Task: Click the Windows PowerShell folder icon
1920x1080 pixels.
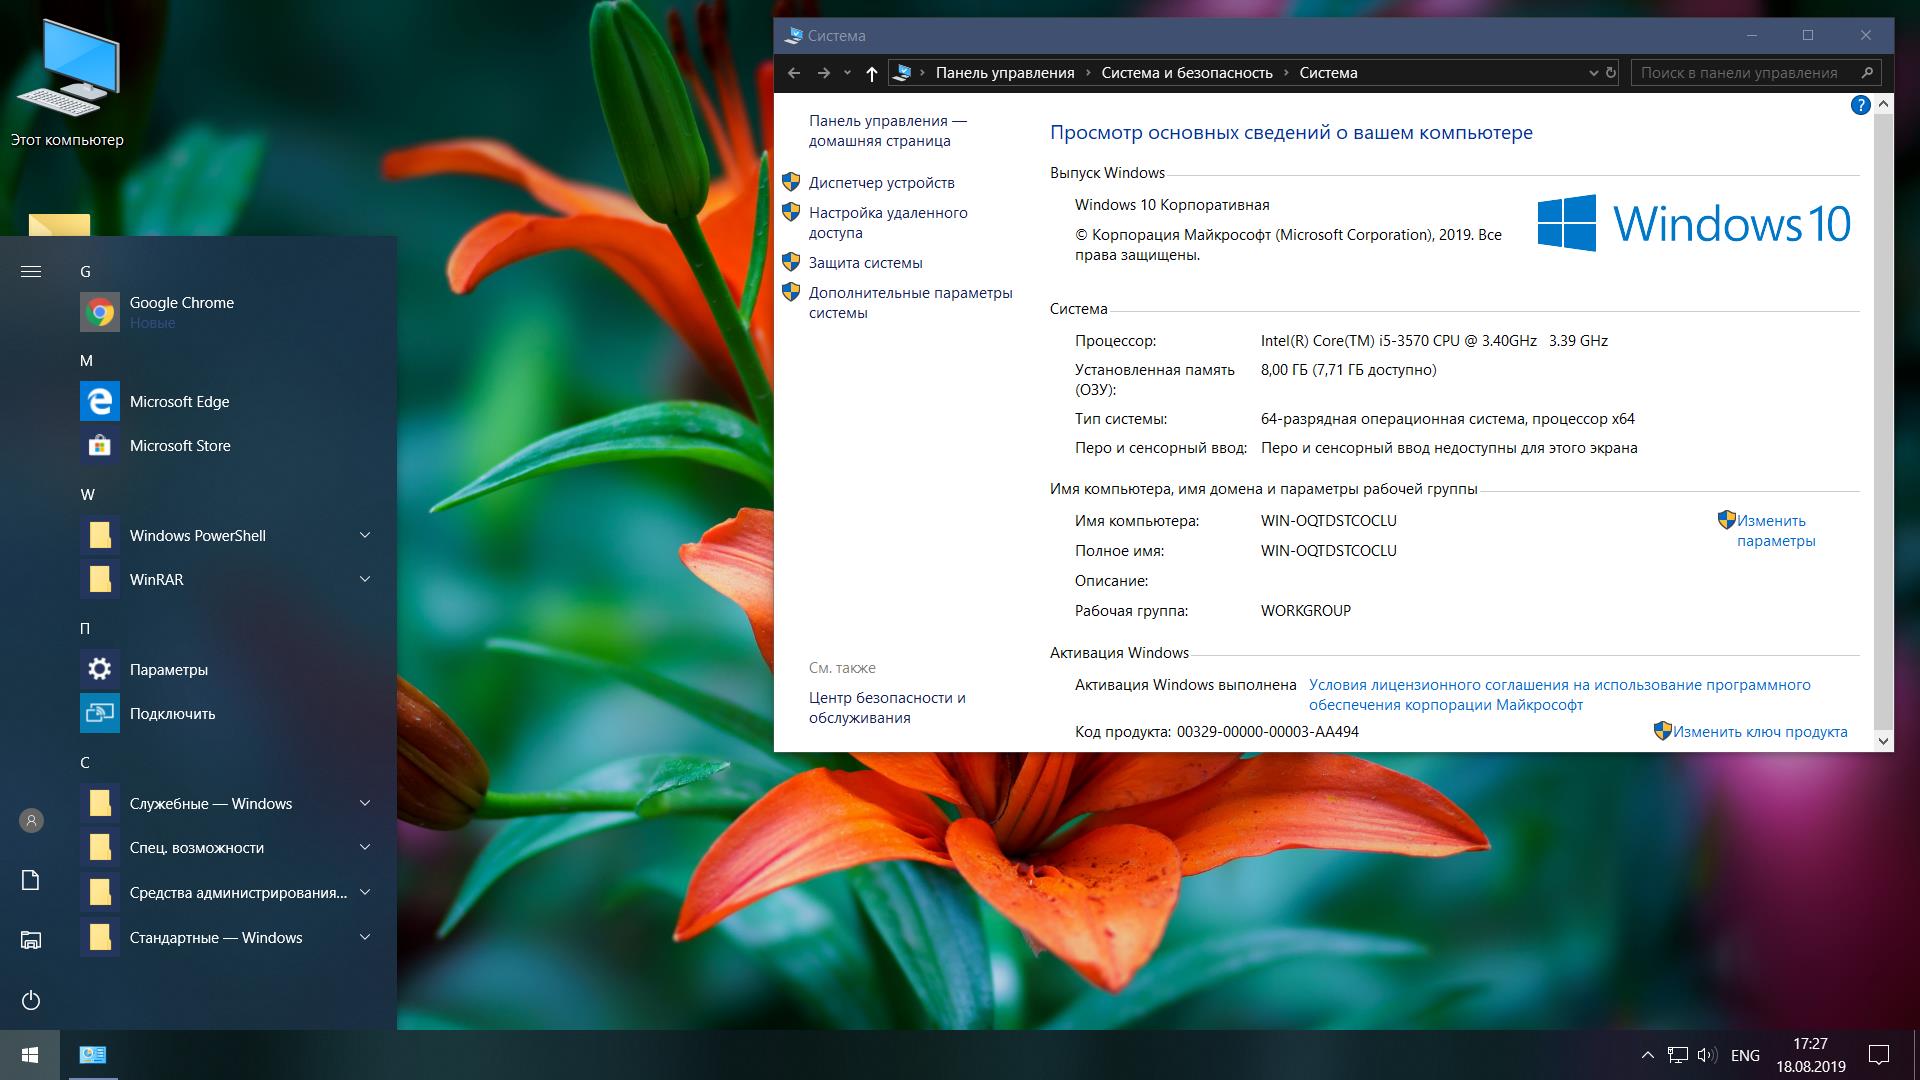Action: (100, 535)
